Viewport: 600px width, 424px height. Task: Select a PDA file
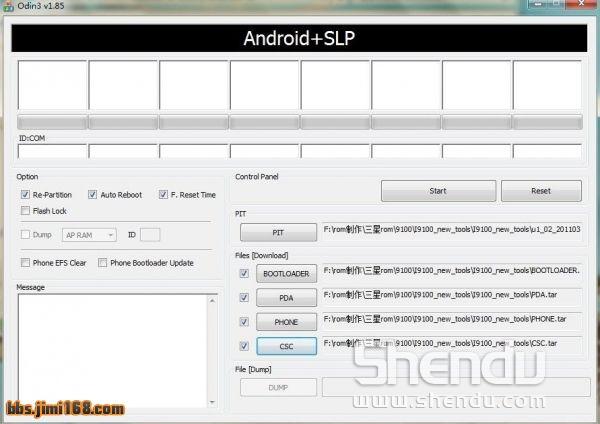coord(287,298)
